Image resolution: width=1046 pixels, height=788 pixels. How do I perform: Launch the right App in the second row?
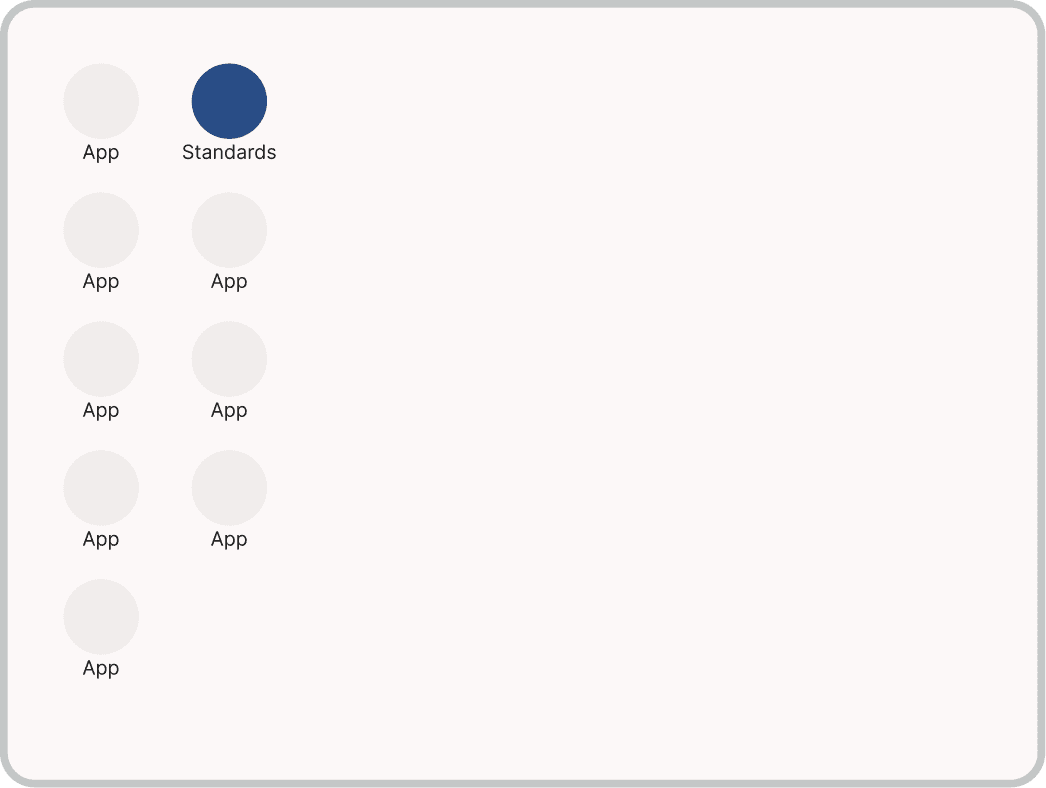[x=229, y=229]
